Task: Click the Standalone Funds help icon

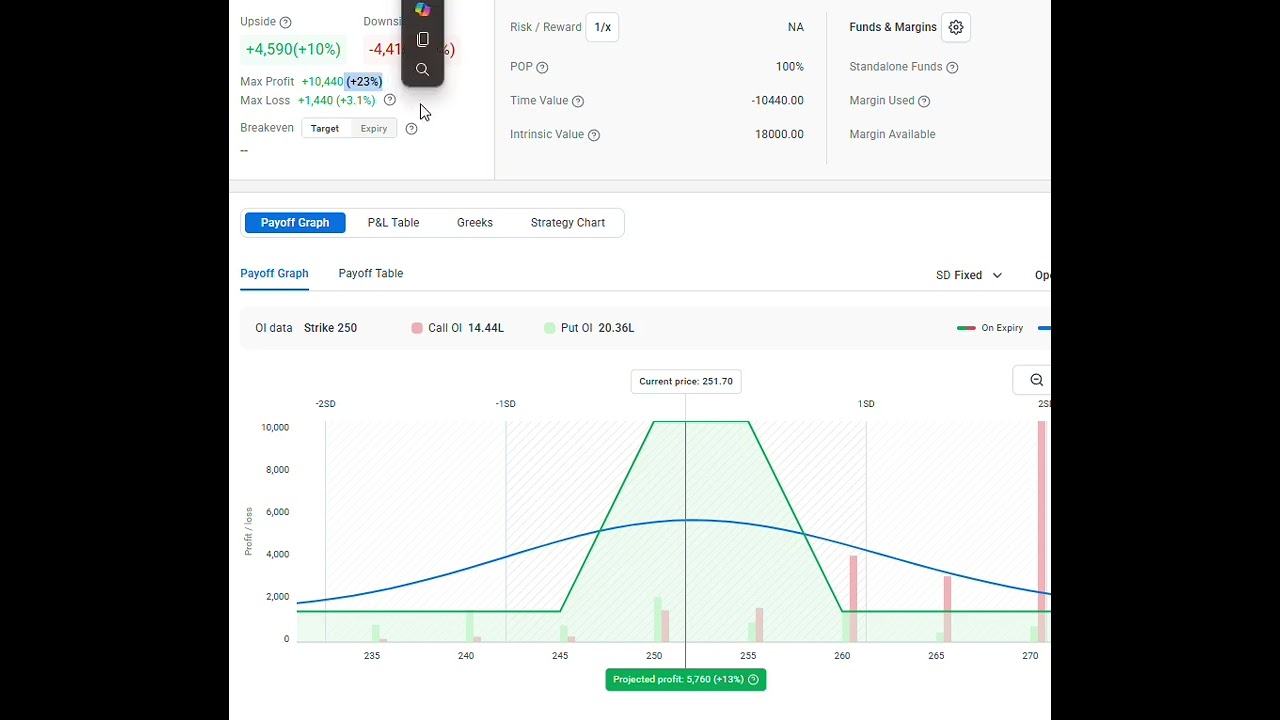Action: (x=952, y=67)
